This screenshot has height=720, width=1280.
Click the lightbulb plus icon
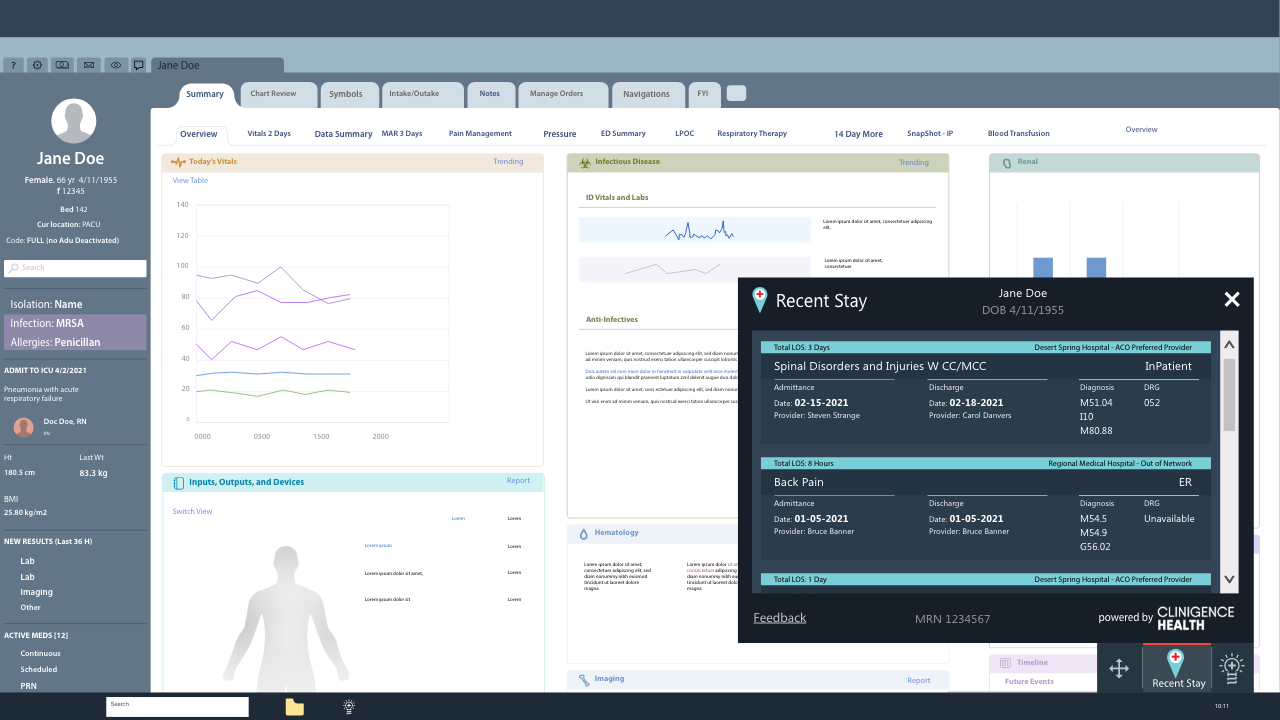point(1232,668)
